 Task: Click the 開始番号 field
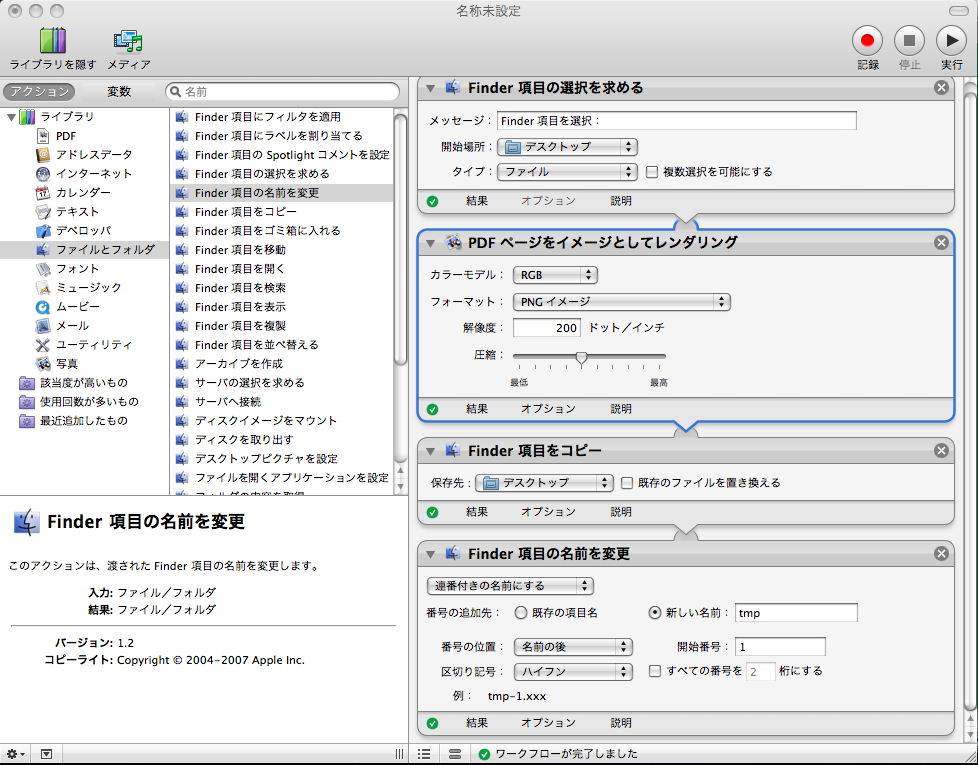coord(780,647)
